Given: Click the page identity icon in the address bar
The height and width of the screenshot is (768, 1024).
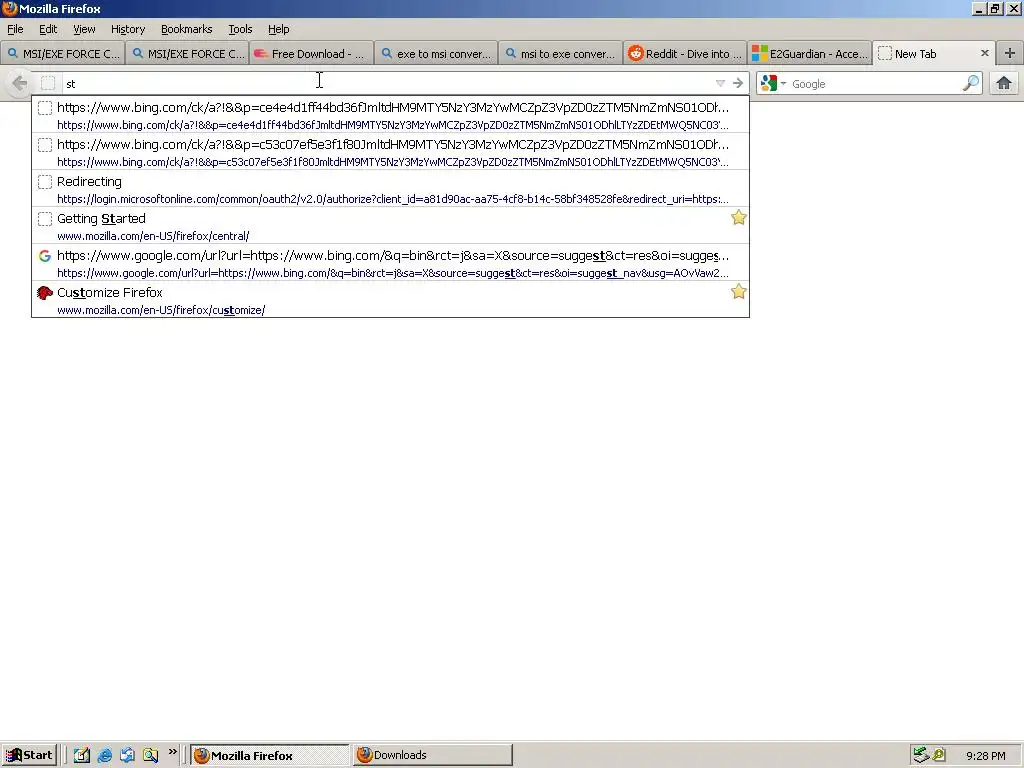Looking at the screenshot, I should [48, 83].
